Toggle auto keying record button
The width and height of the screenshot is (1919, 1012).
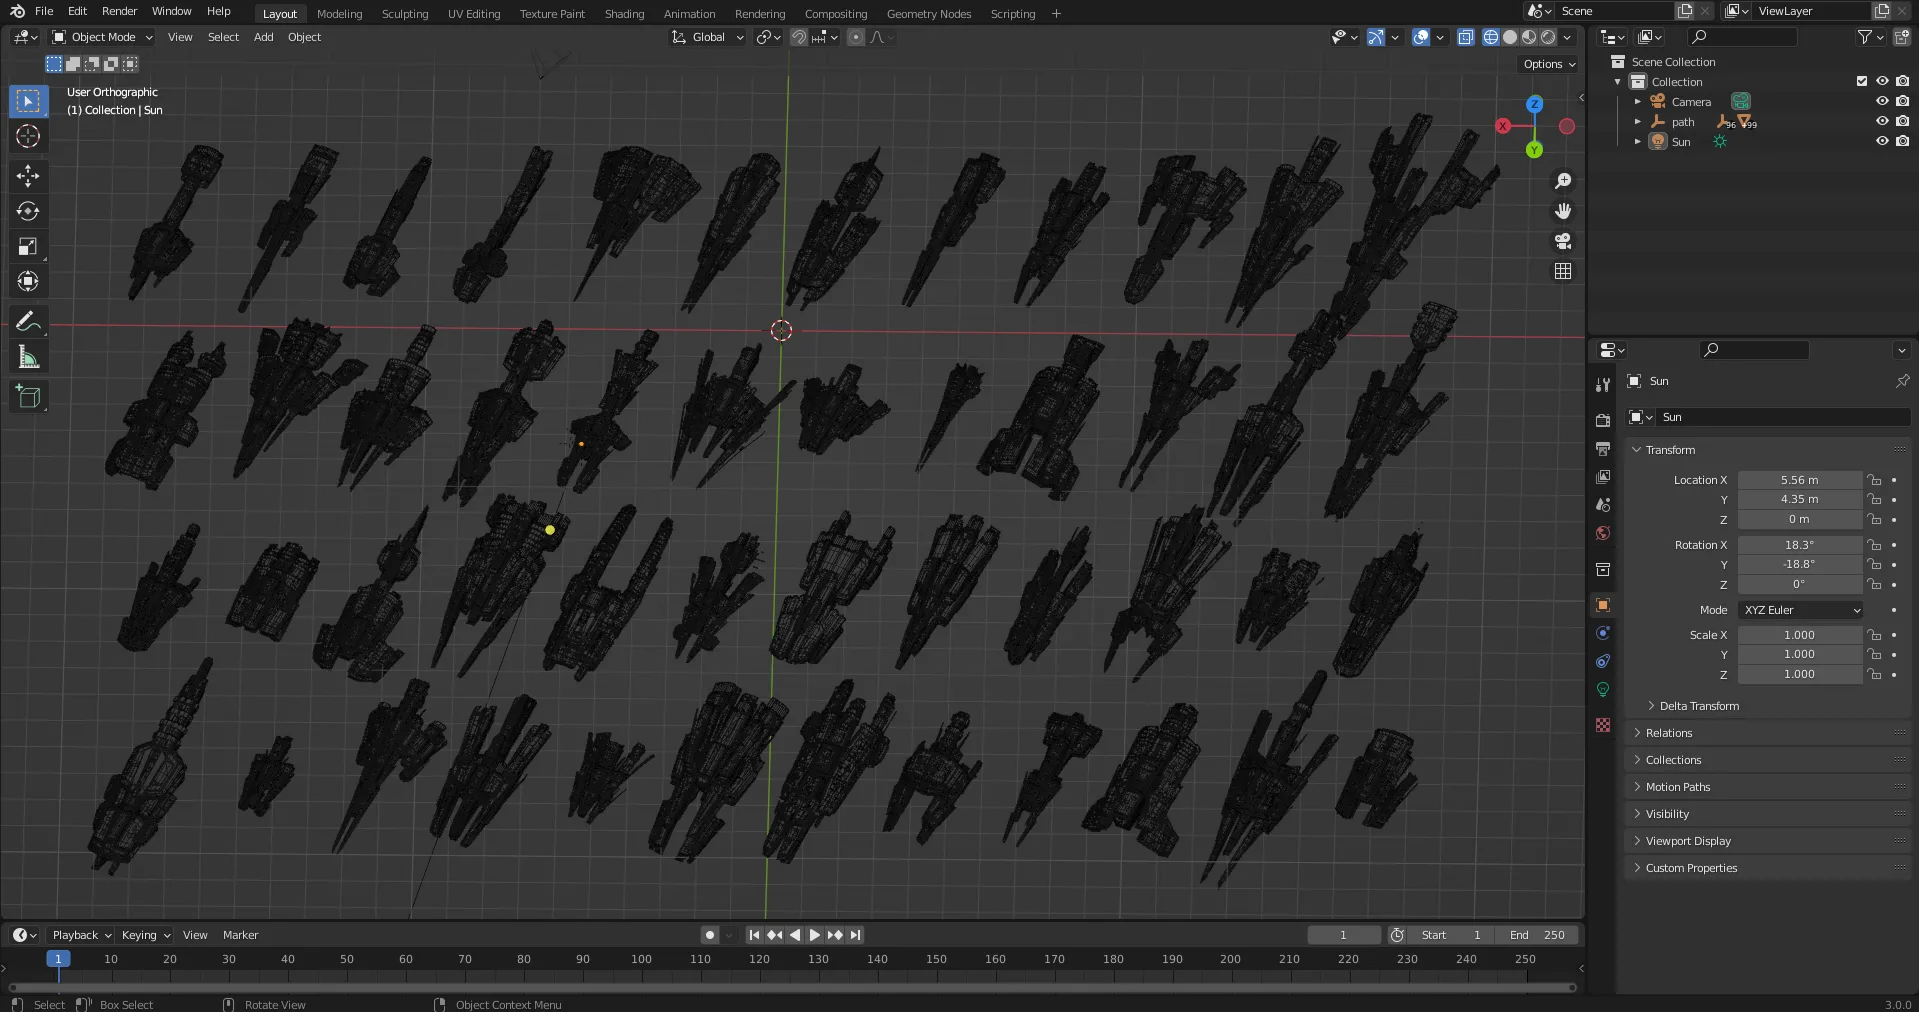click(x=710, y=935)
